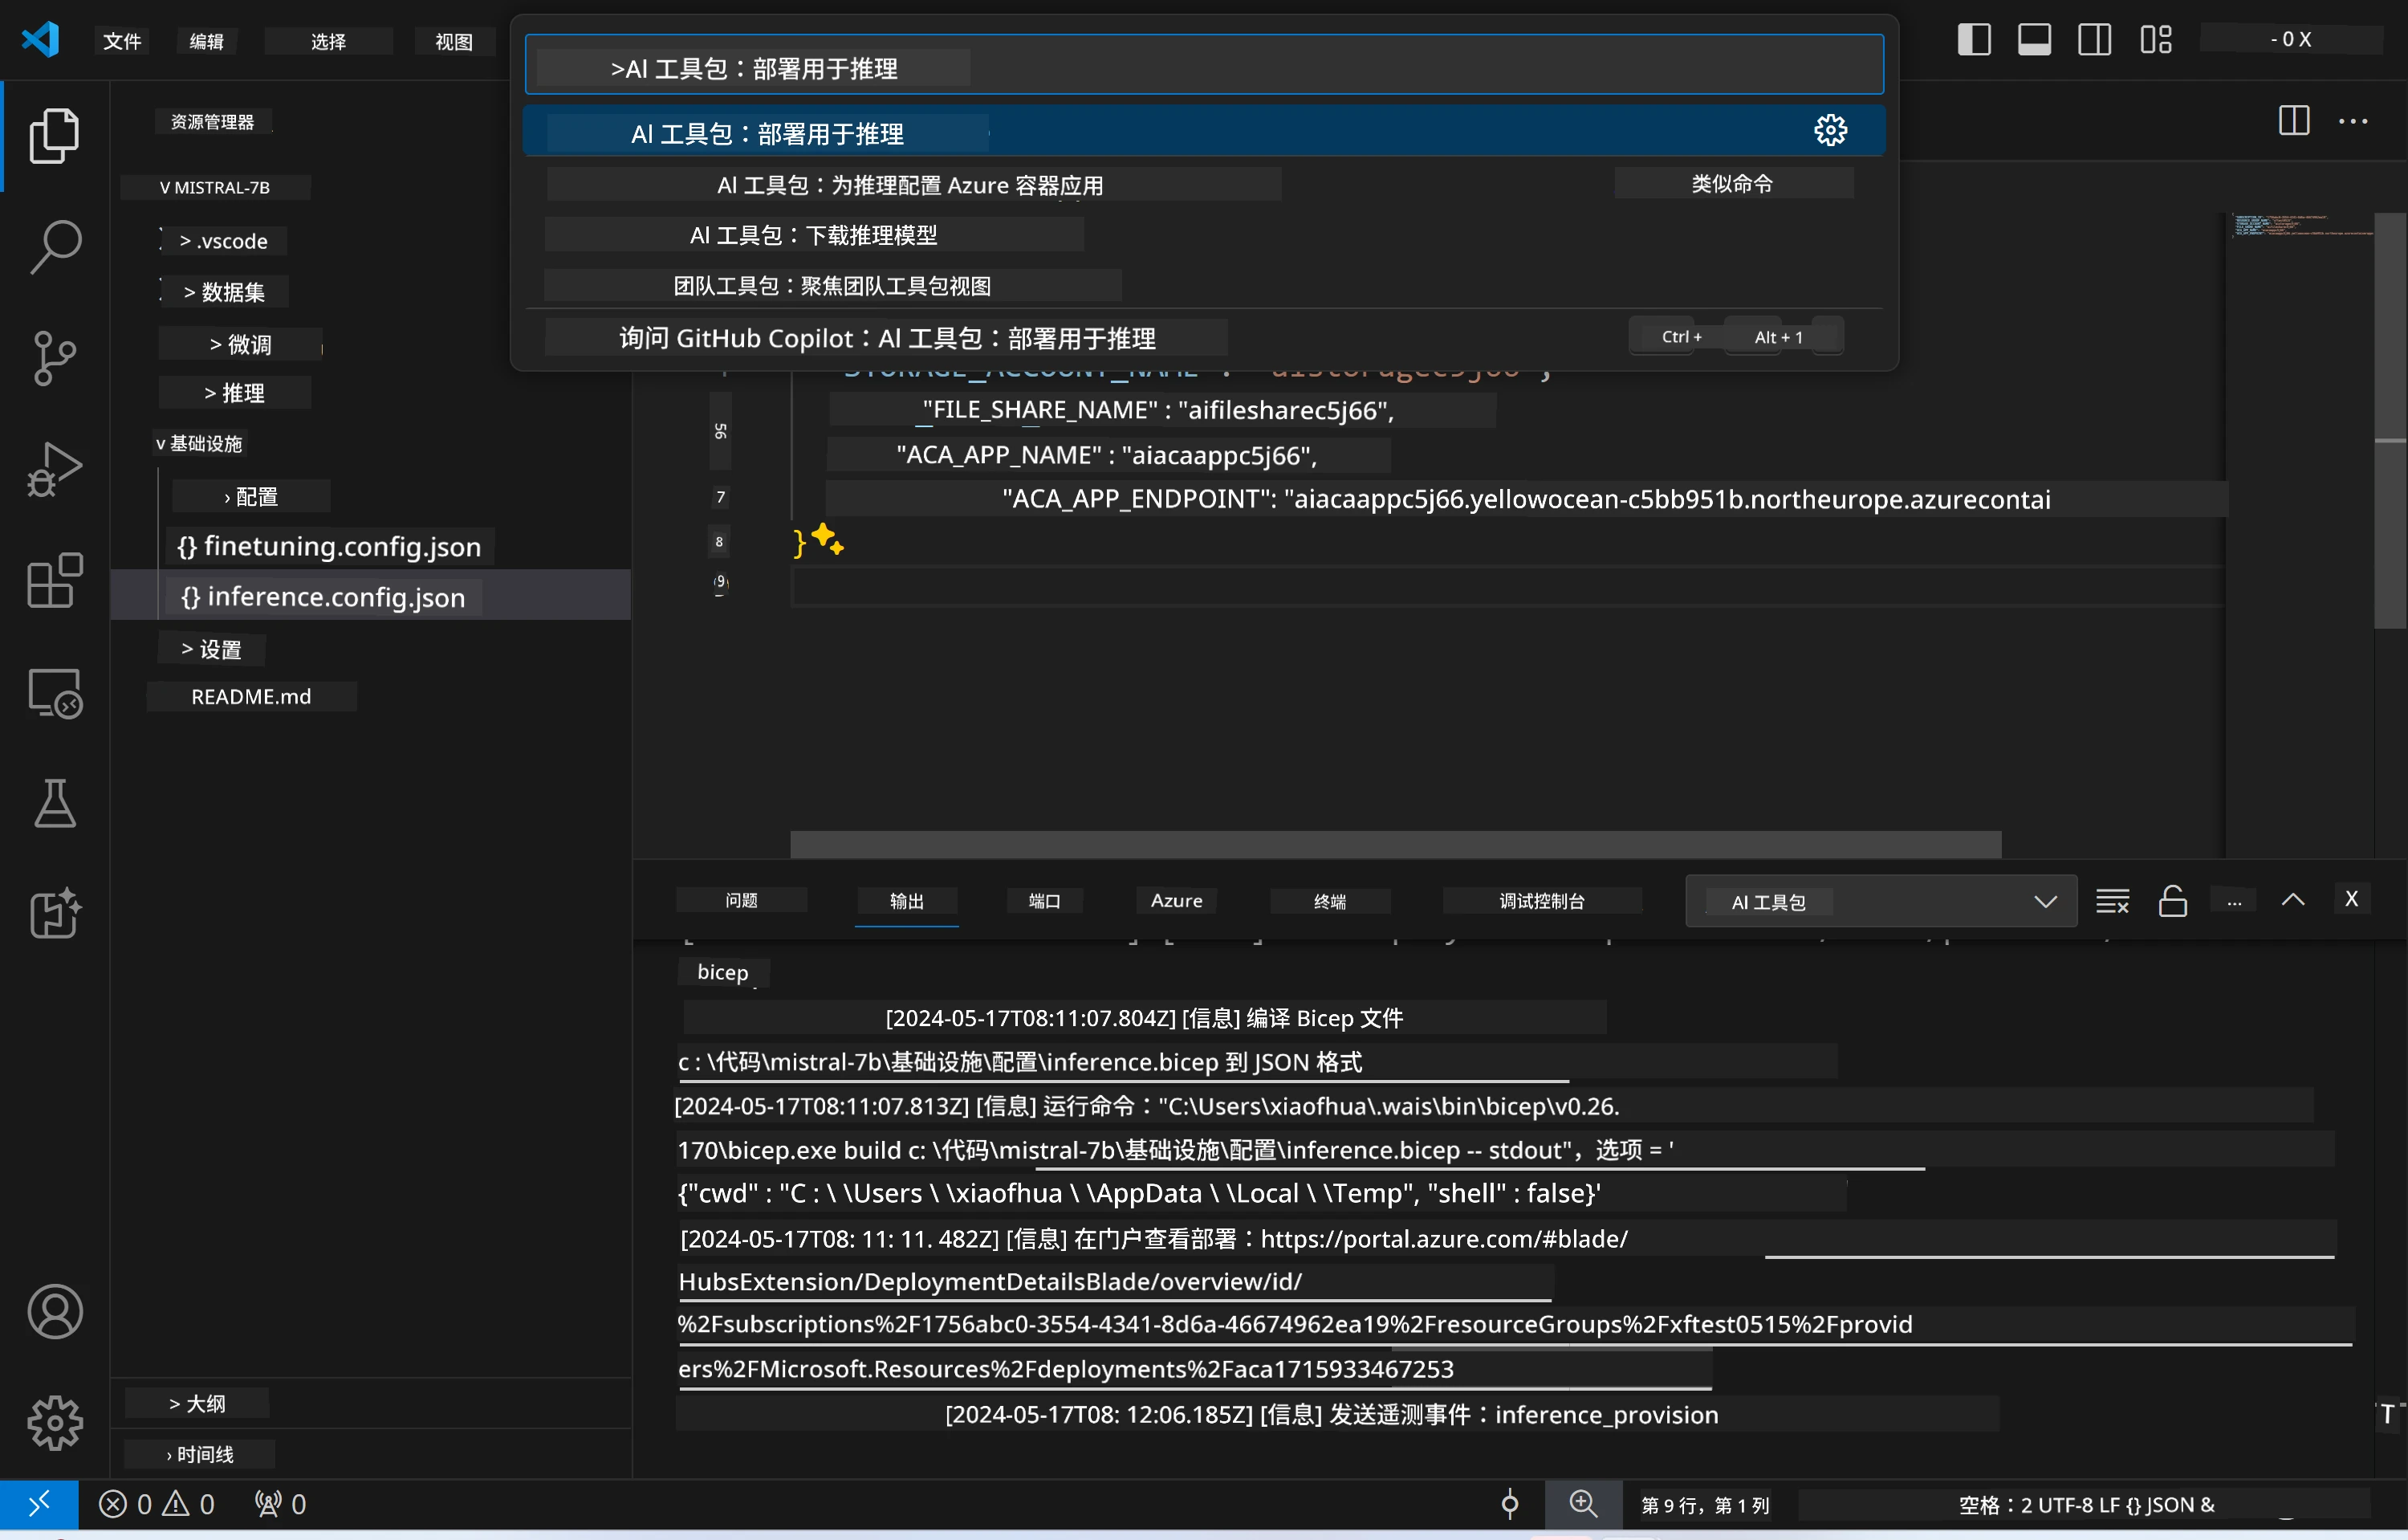
Task: Open the Testing flask view
Action: click(x=54, y=804)
